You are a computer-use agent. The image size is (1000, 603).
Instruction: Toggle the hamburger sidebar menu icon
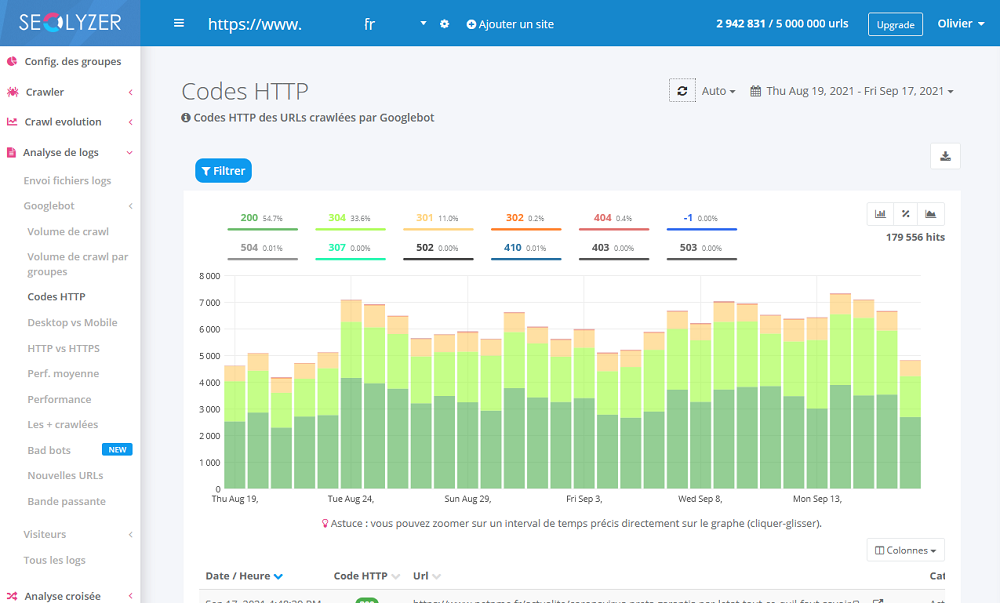tap(179, 24)
